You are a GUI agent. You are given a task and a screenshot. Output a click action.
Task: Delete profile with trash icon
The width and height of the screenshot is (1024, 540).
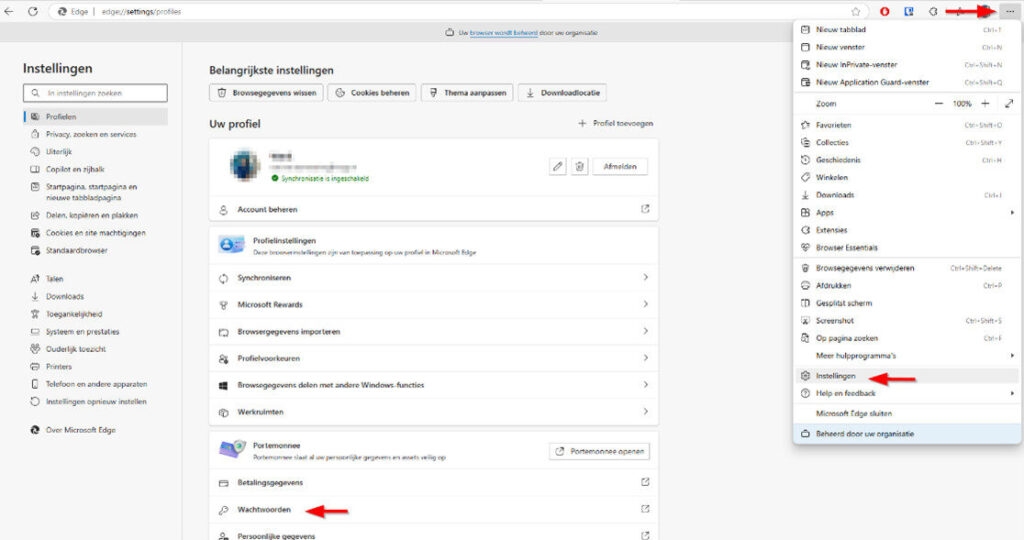[x=579, y=167]
